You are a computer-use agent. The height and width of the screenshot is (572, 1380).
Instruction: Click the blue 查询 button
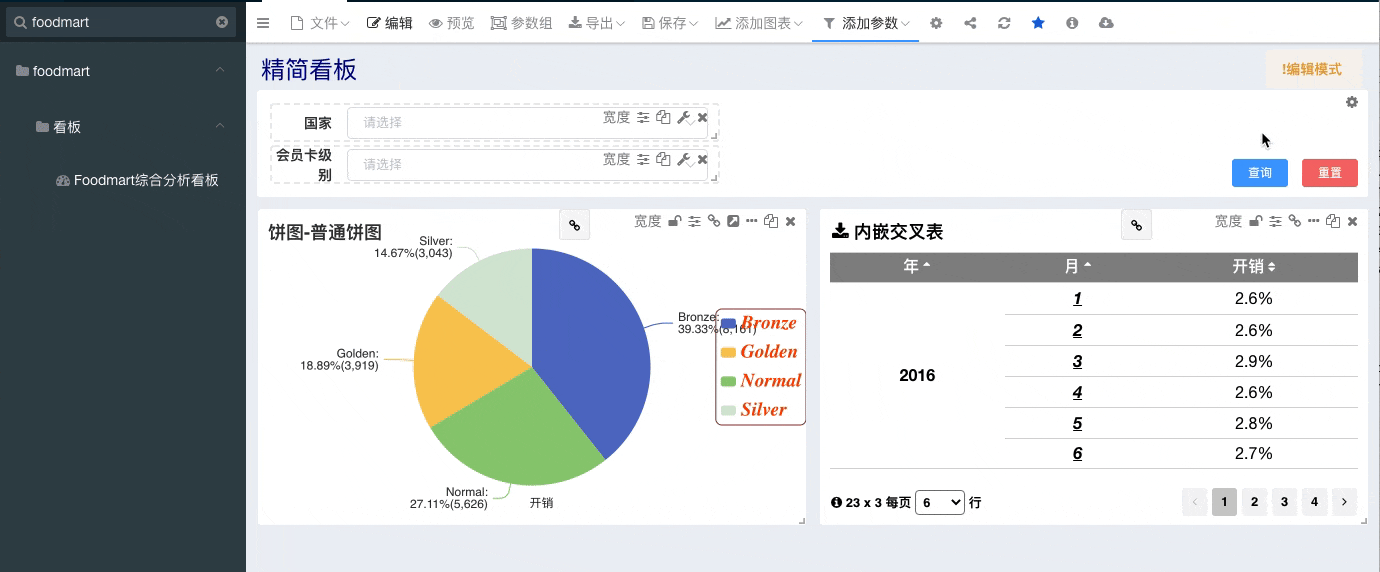click(x=1260, y=172)
